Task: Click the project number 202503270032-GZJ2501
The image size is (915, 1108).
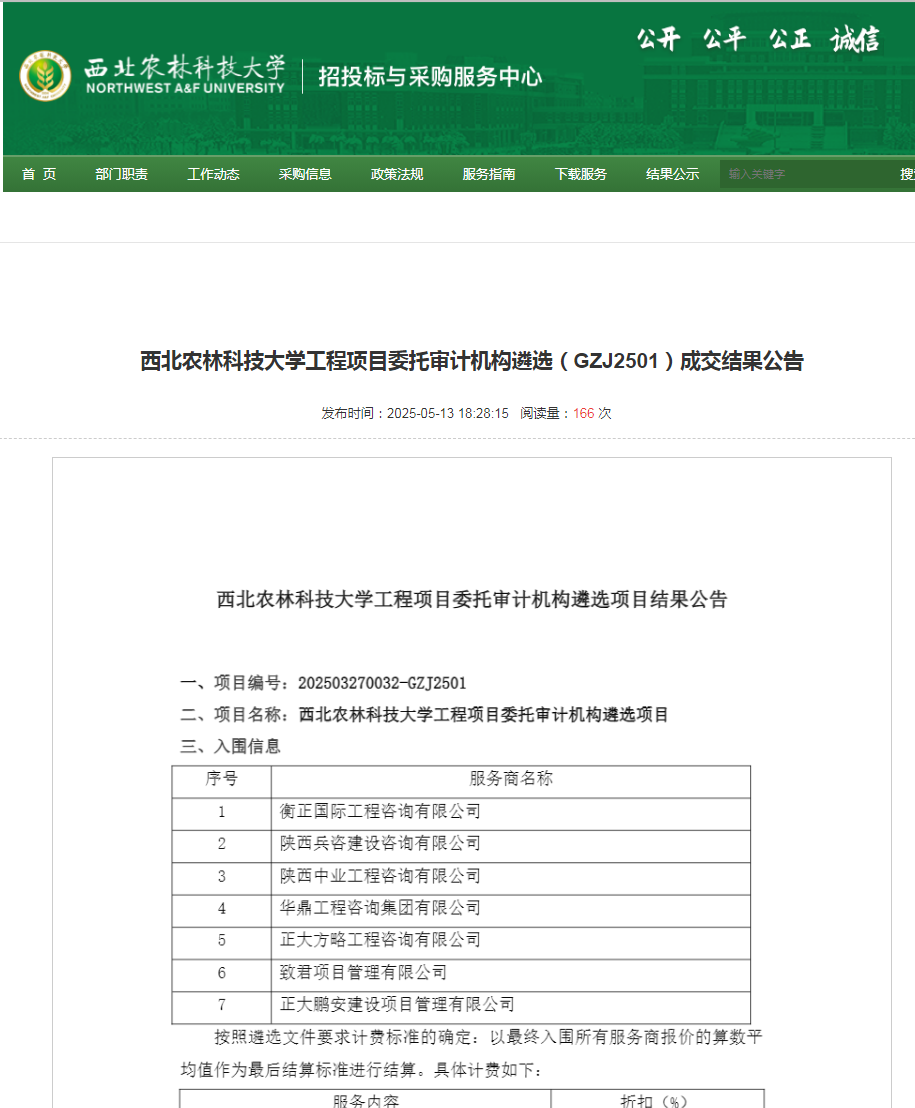Action: point(382,683)
